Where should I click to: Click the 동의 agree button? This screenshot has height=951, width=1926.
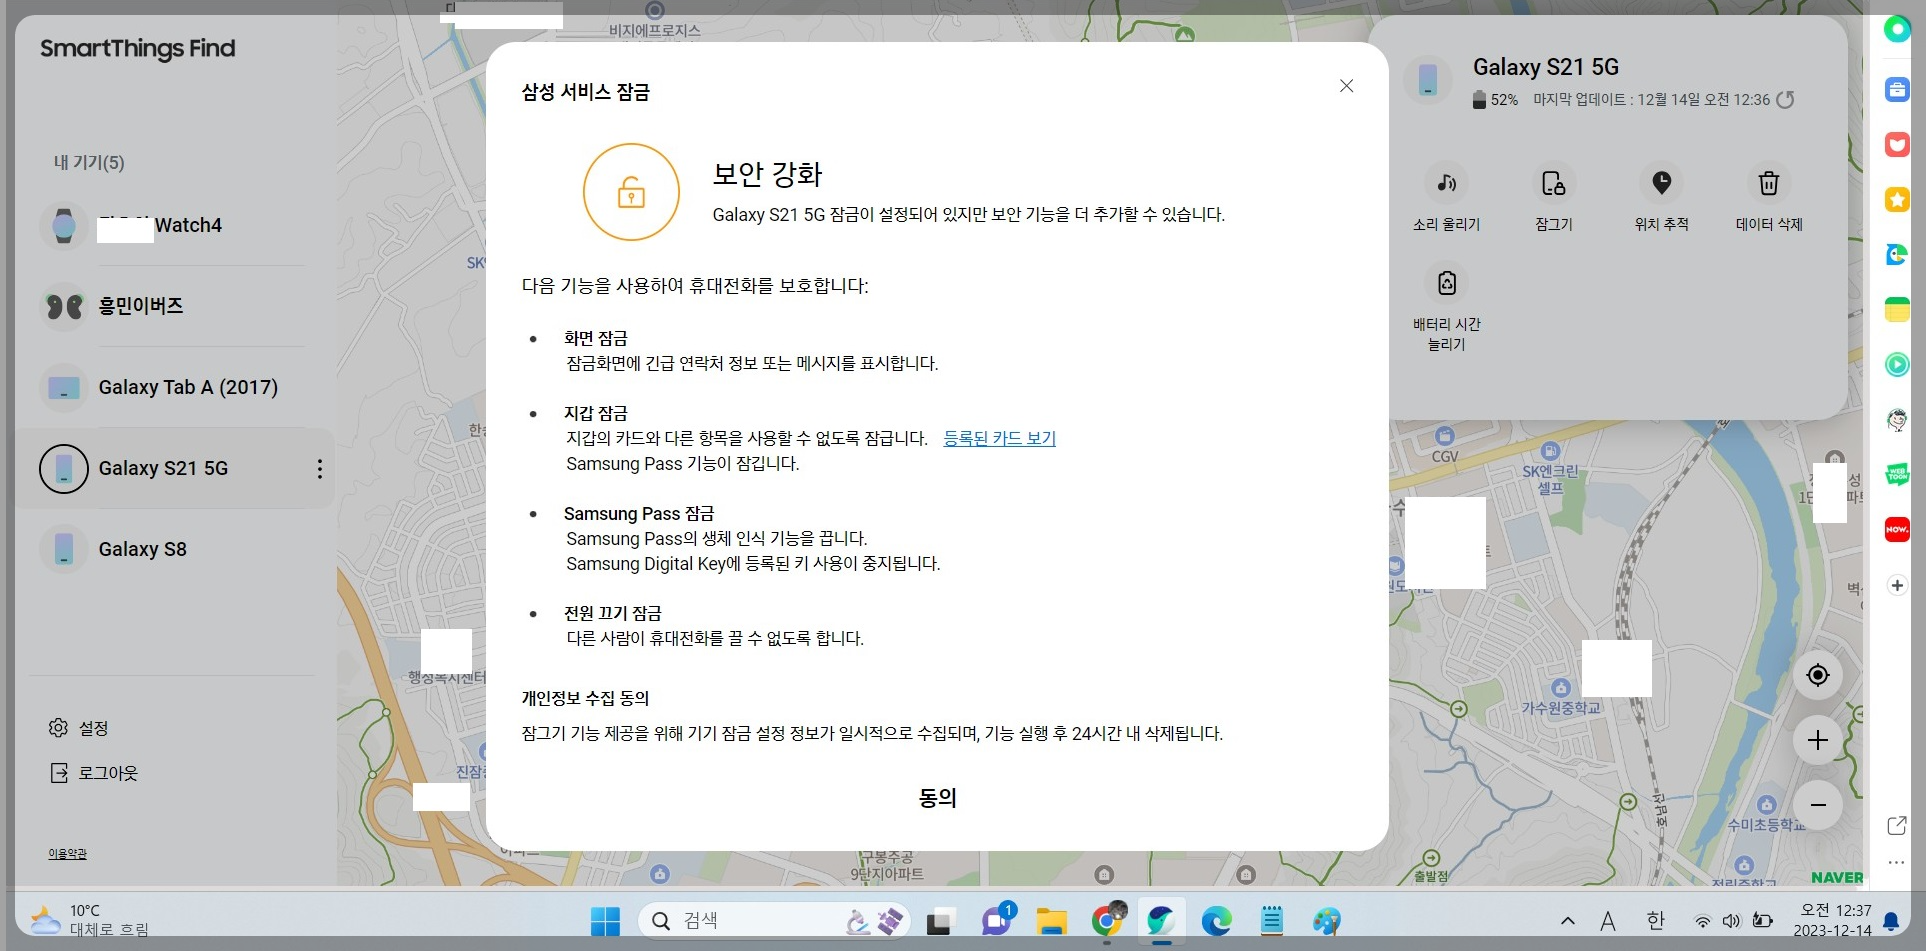[x=937, y=798]
